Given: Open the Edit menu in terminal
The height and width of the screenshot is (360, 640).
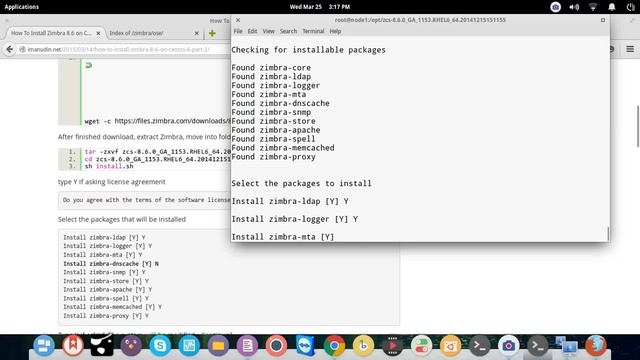Looking at the screenshot, I should click(252, 31).
